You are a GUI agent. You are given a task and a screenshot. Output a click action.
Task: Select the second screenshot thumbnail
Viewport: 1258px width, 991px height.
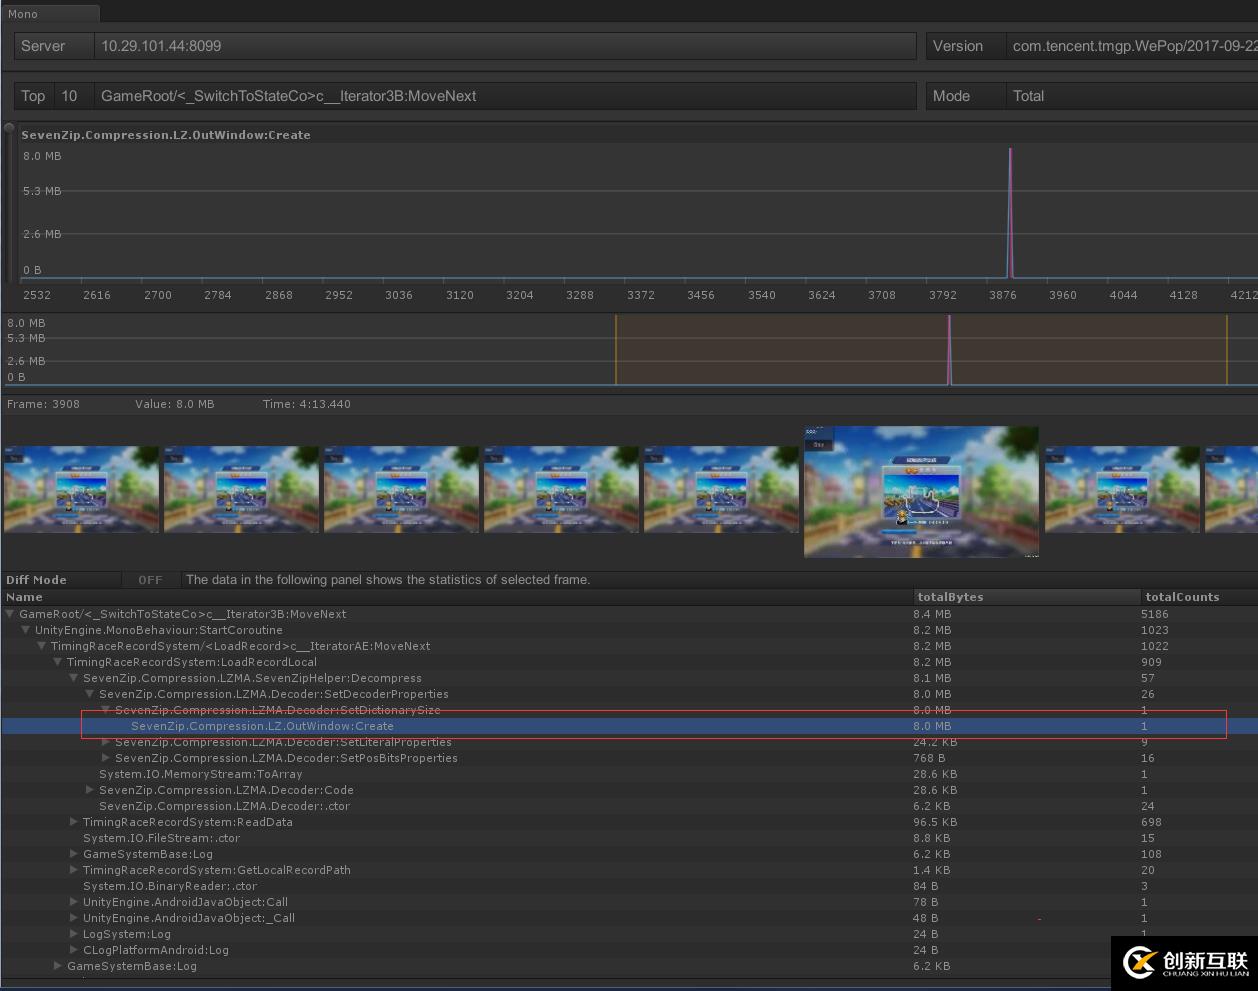tap(241, 489)
